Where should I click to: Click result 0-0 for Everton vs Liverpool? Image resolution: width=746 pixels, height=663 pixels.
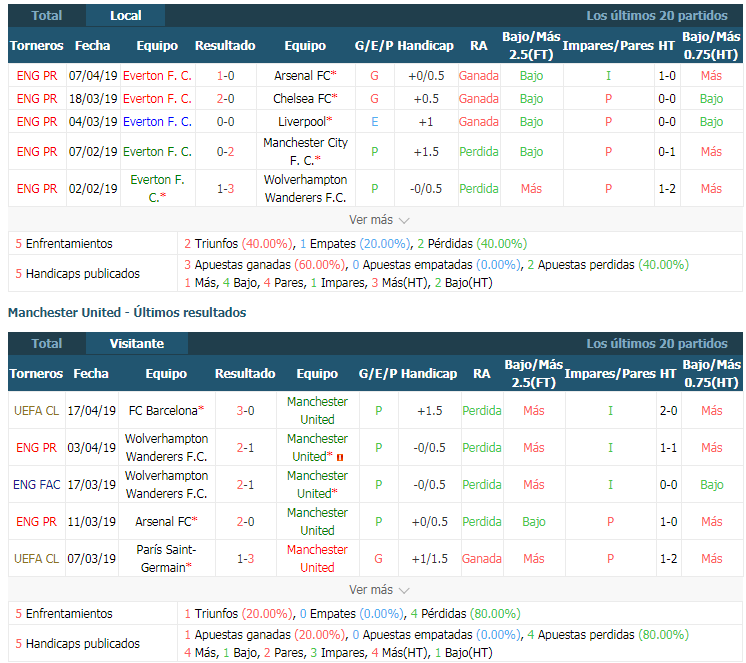pyautogui.click(x=226, y=122)
